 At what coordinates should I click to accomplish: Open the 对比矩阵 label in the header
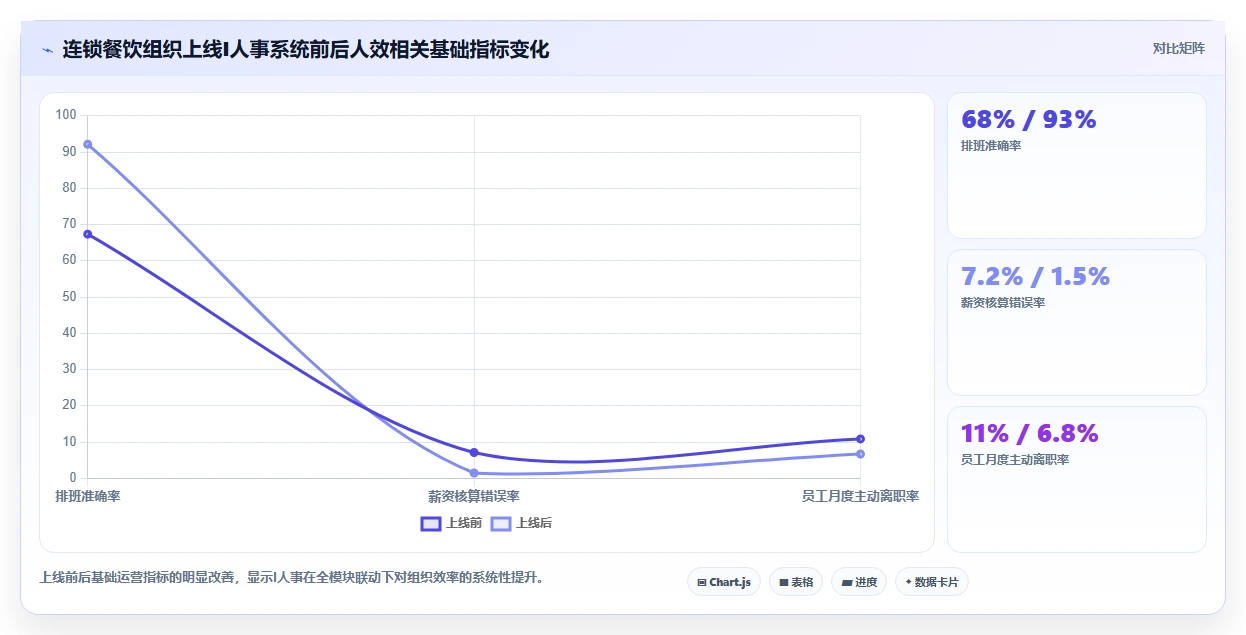[x=1178, y=48]
